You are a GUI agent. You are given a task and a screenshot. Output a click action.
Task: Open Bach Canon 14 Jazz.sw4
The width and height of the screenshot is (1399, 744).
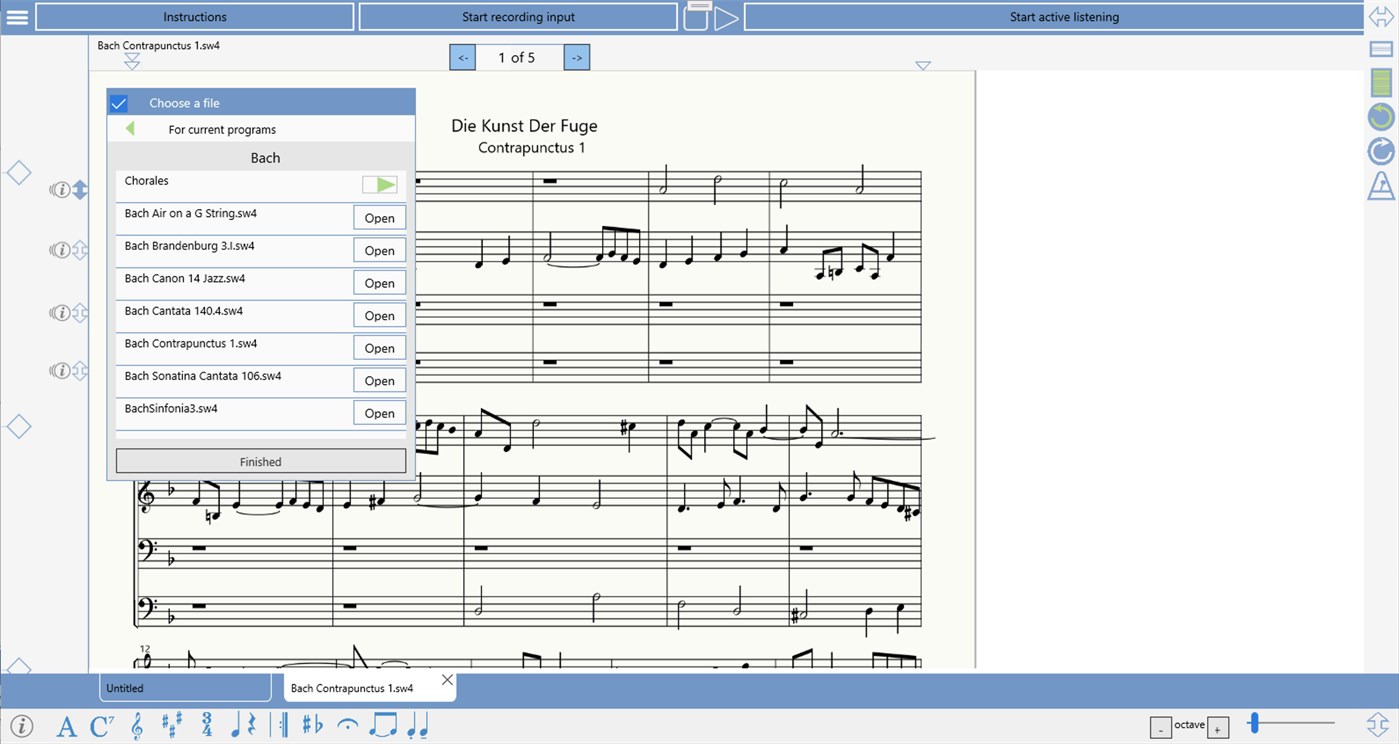coord(379,283)
